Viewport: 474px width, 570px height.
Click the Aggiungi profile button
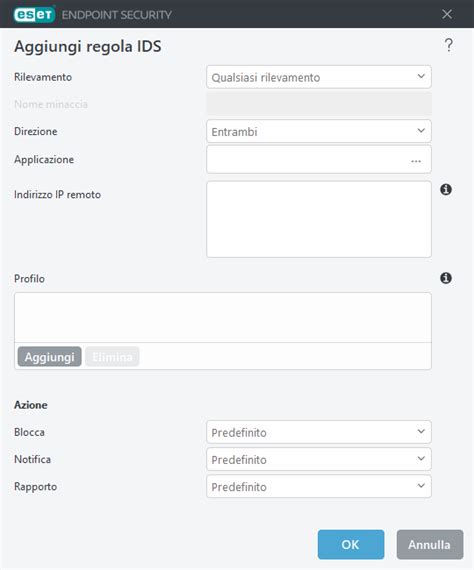[49, 357]
